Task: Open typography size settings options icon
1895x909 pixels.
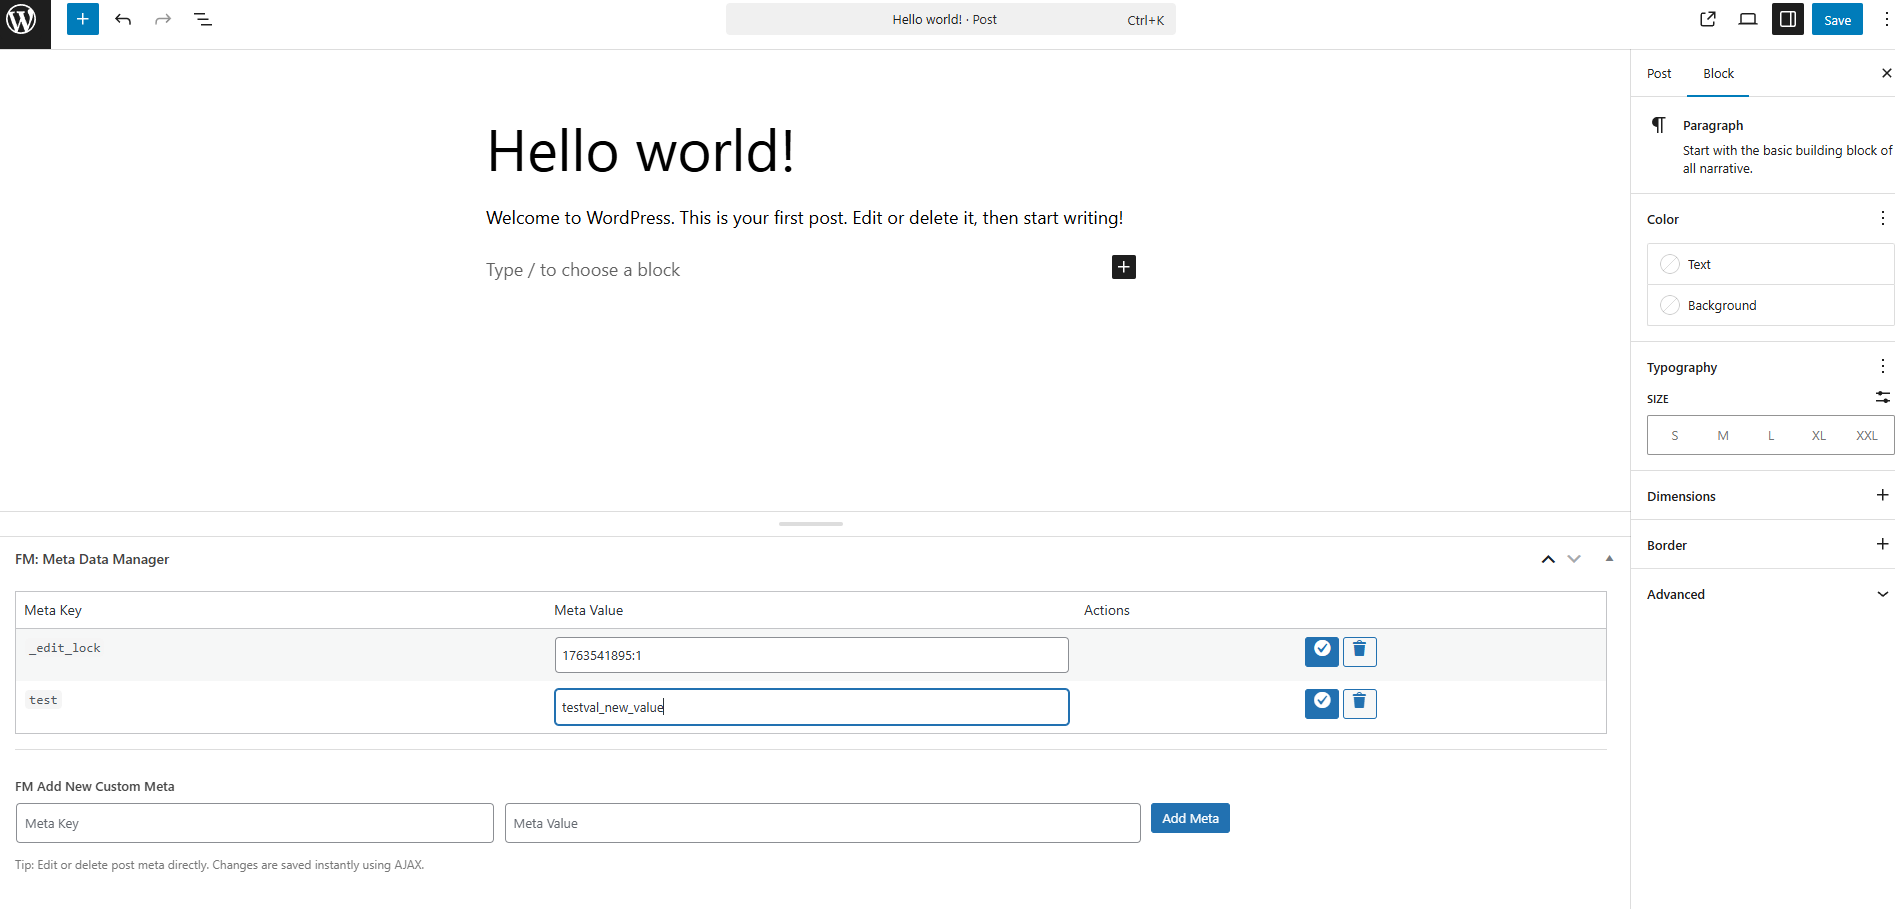Action: (1882, 397)
